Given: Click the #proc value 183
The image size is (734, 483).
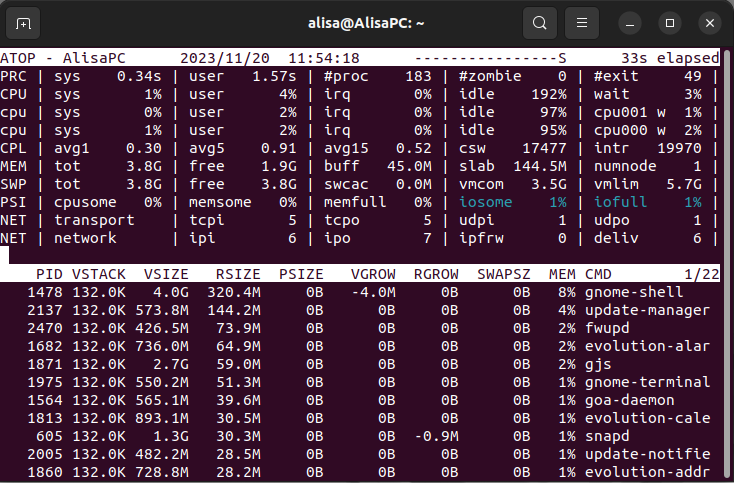Looking at the screenshot, I should point(418,76).
